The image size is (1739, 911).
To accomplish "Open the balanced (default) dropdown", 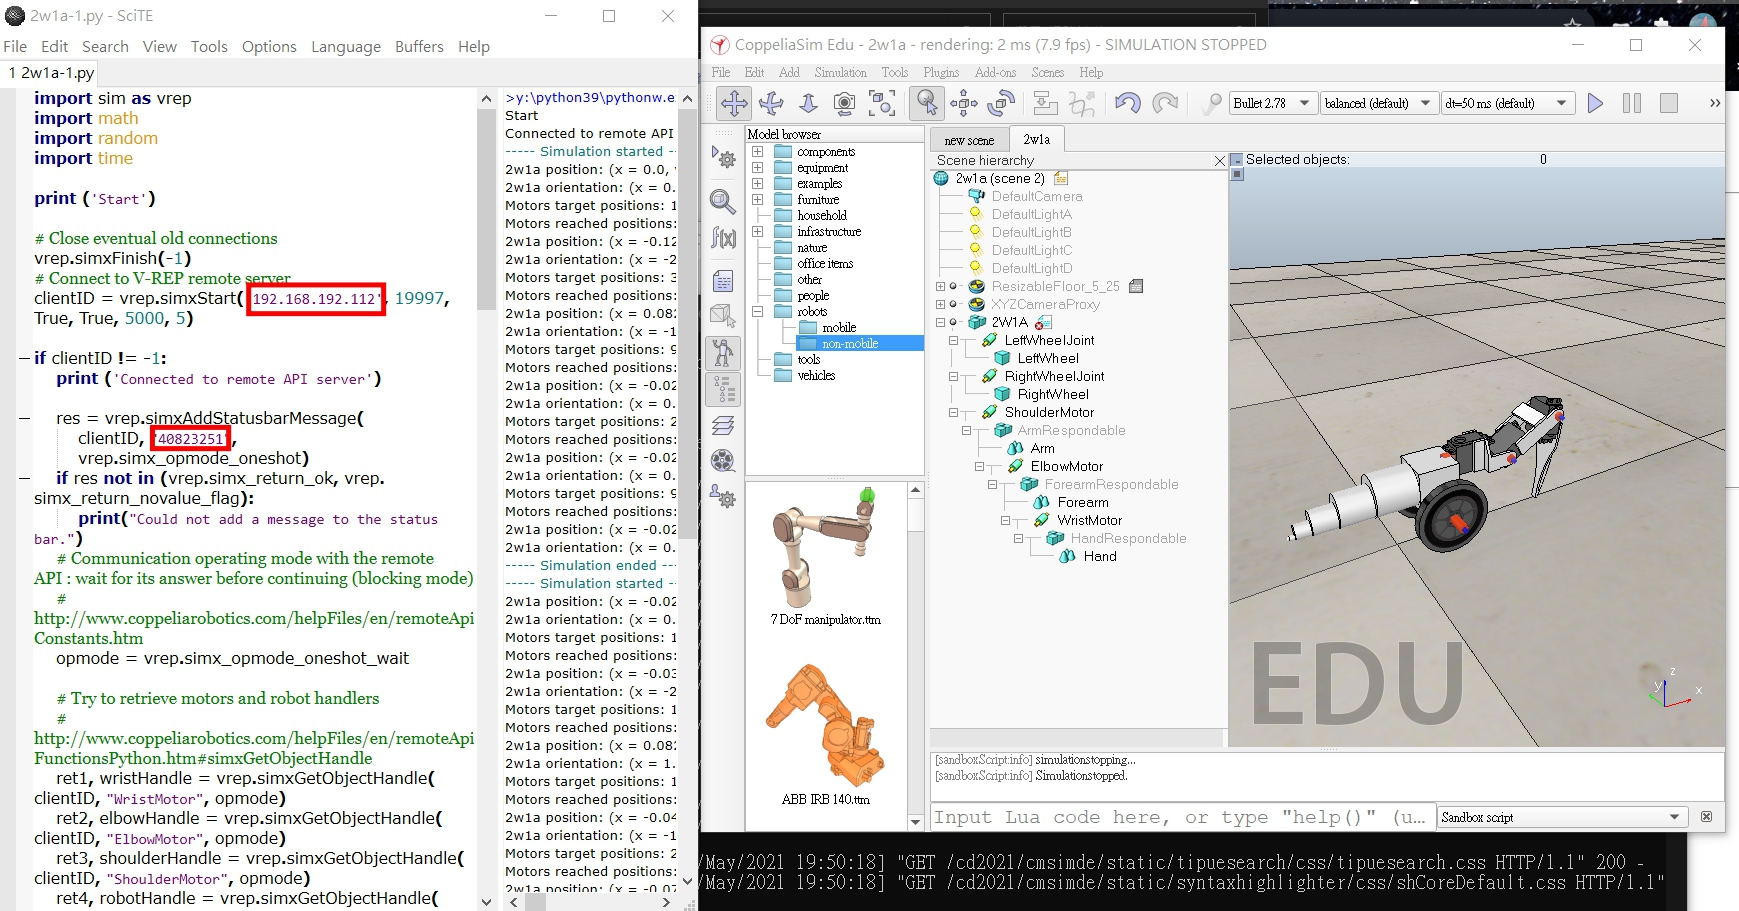I will tap(1378, 103).
